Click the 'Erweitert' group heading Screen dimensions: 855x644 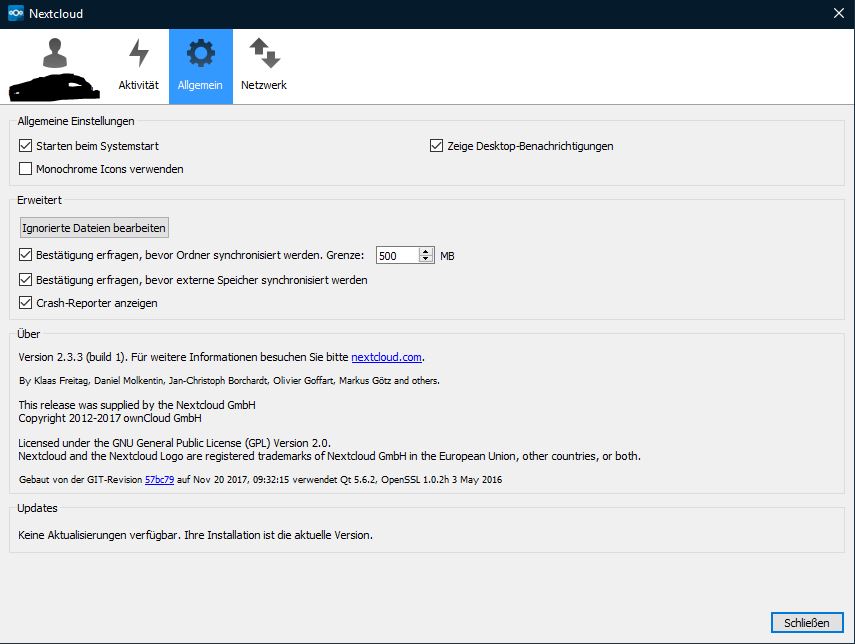pyautogui.click(x=39, y=200)
